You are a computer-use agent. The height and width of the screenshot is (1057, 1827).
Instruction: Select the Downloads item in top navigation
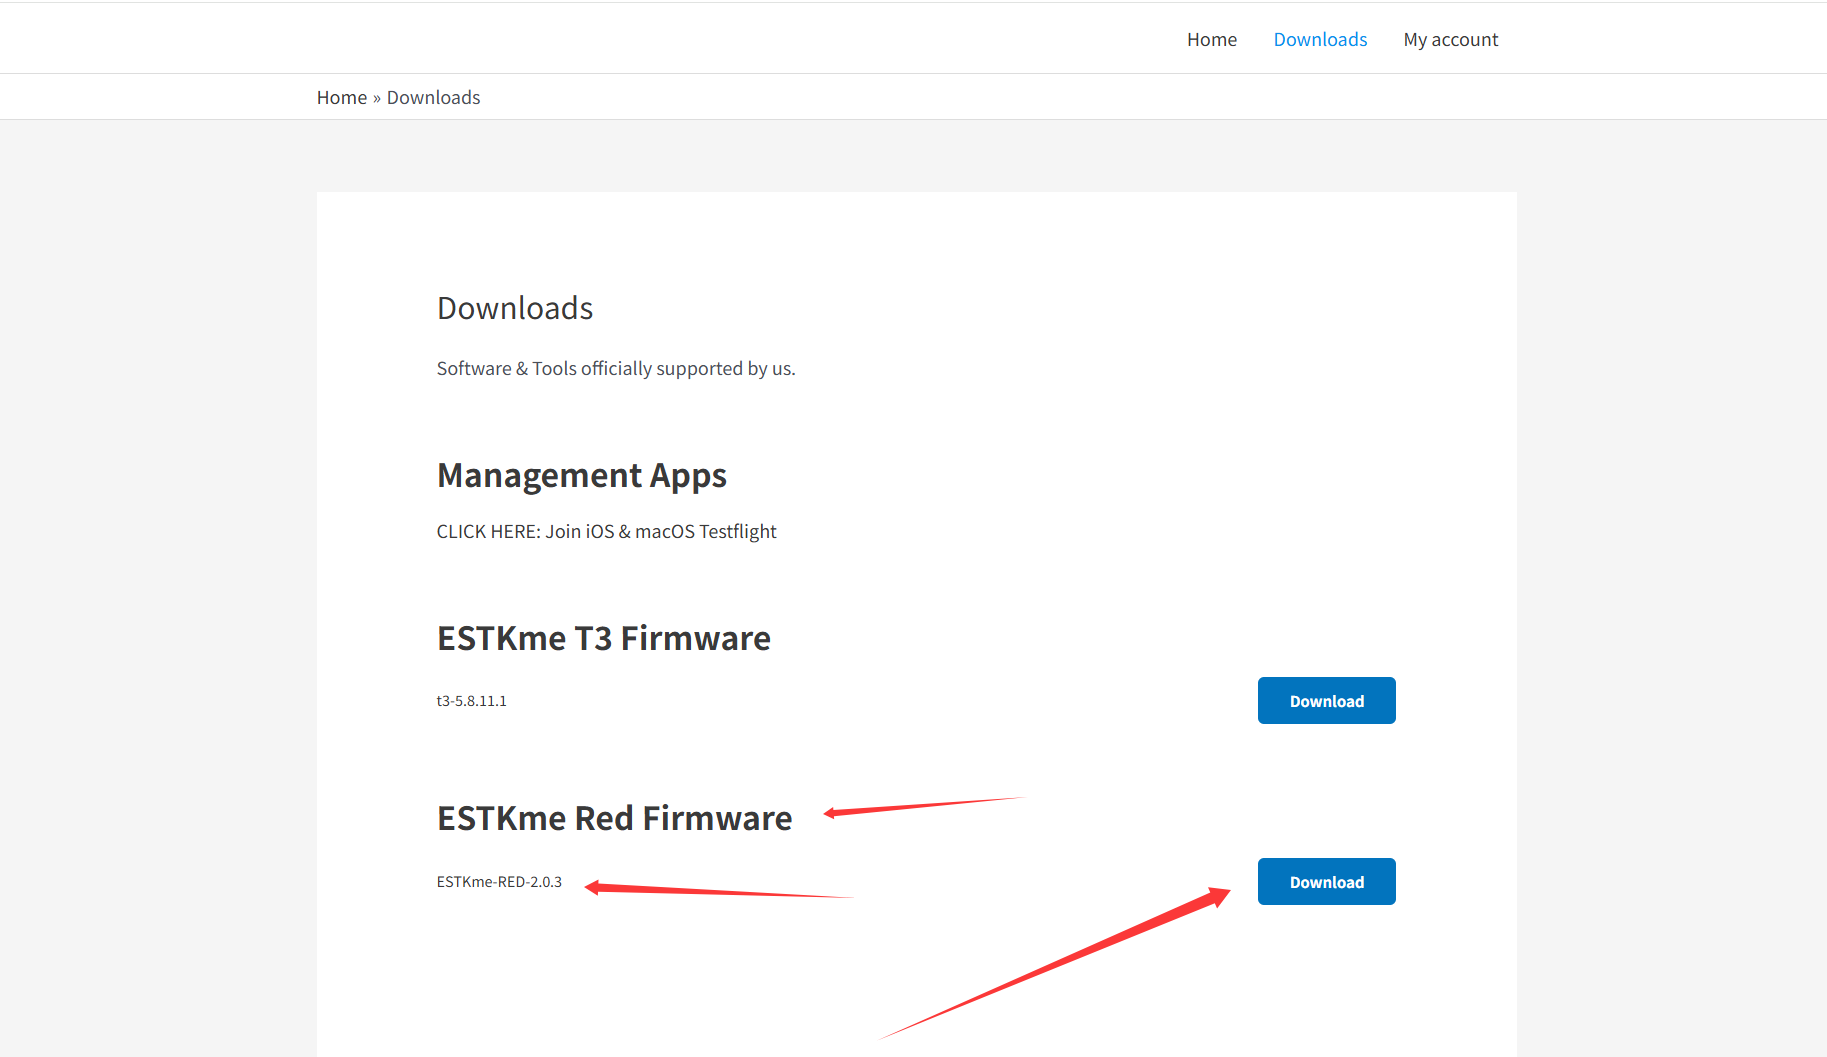pyautogui.click(x=1319, y=40)
